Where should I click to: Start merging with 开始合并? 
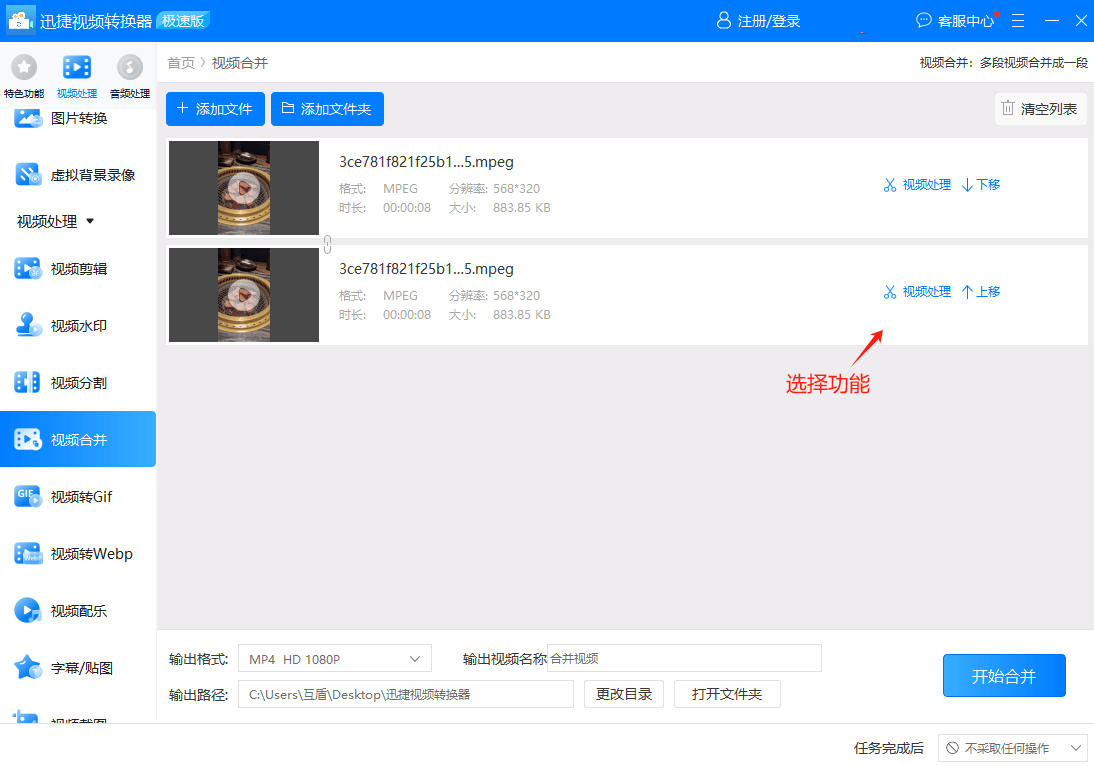point(1004,675)
